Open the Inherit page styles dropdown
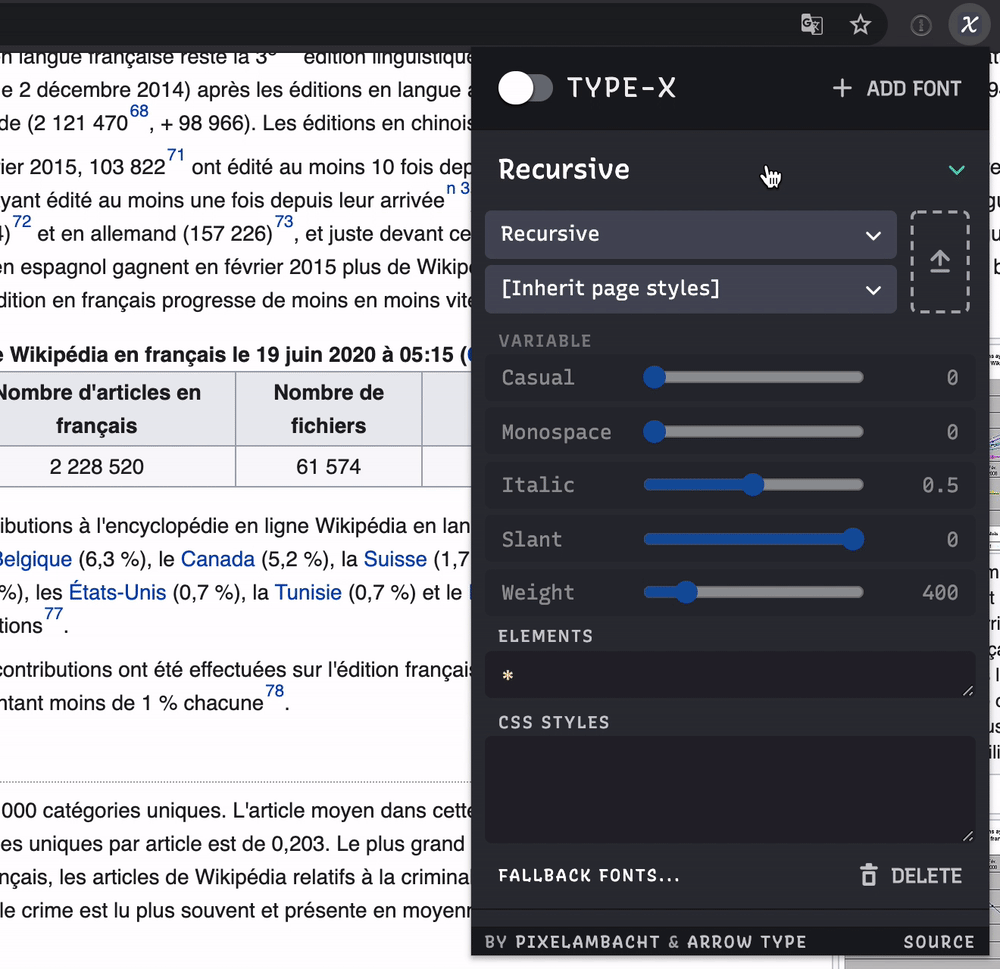 pyautogui.click(x=691, y=289)
